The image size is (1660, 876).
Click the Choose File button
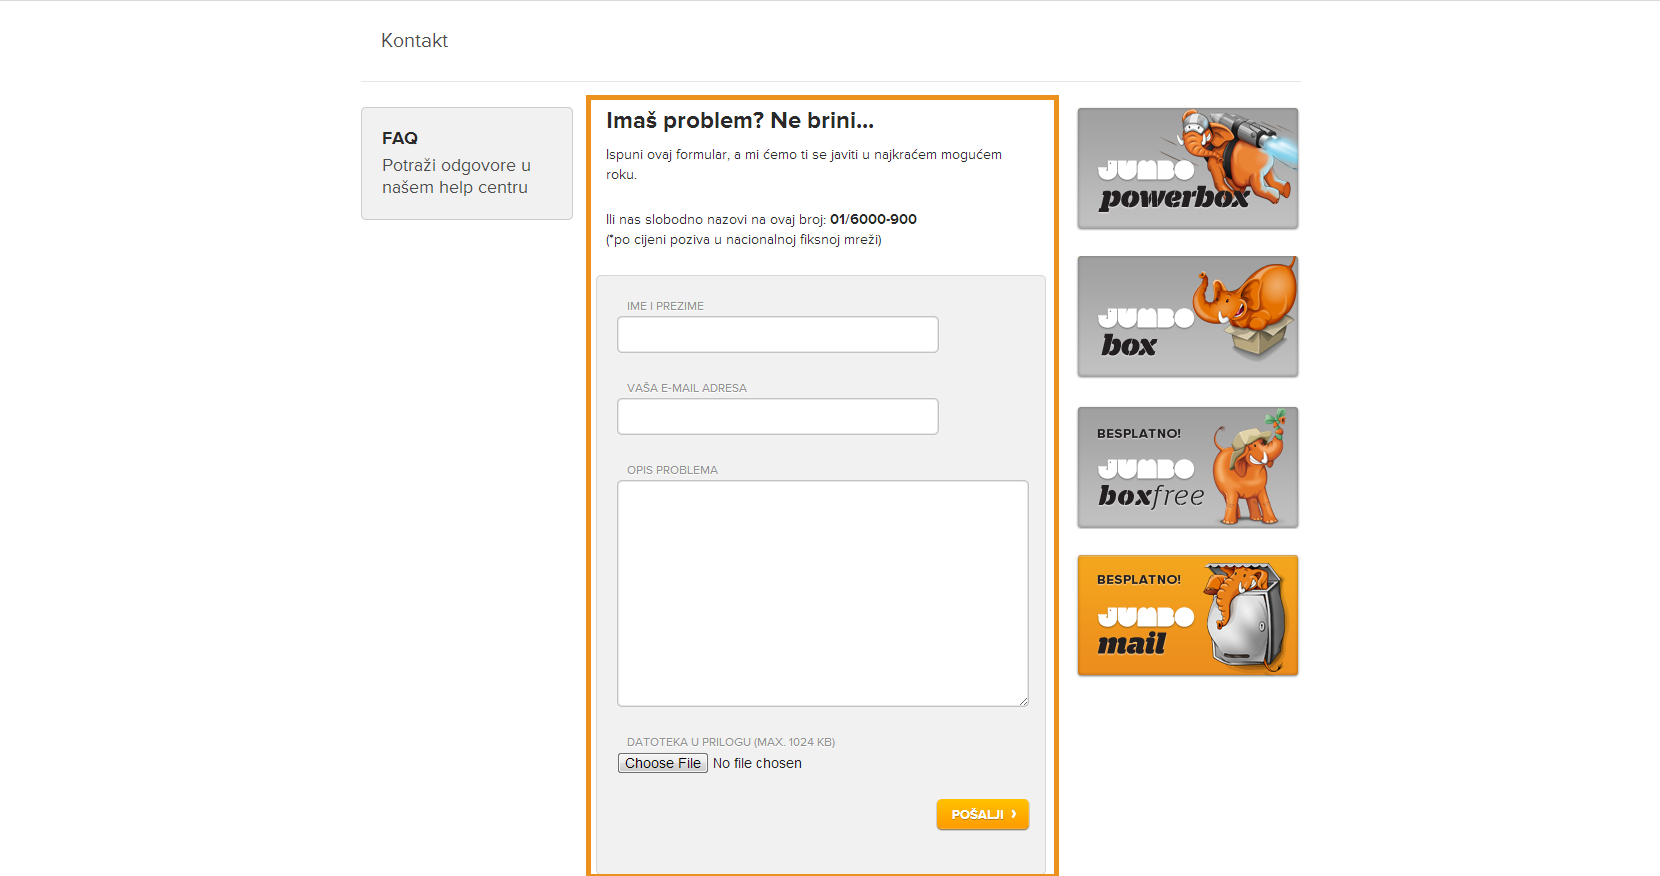[663, 763]
